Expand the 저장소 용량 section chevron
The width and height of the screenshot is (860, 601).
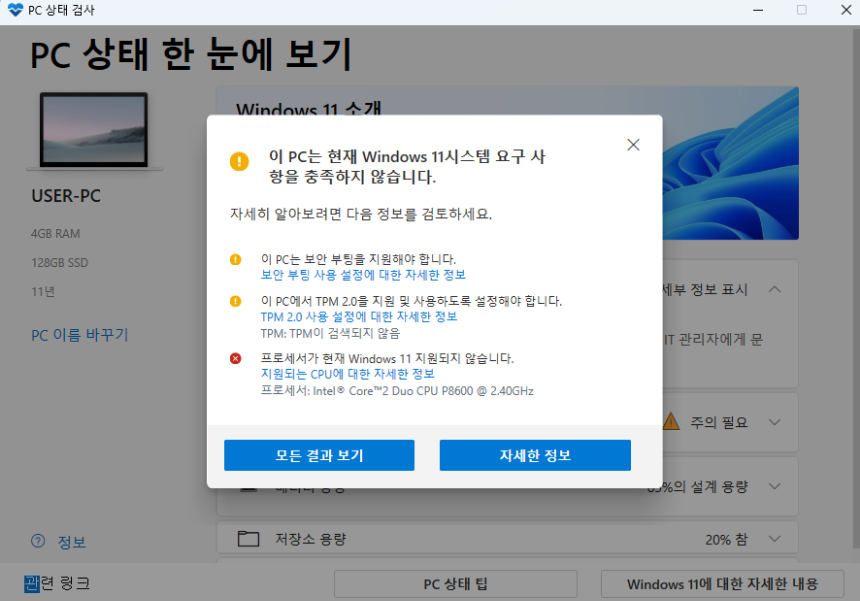click(774, 539)
